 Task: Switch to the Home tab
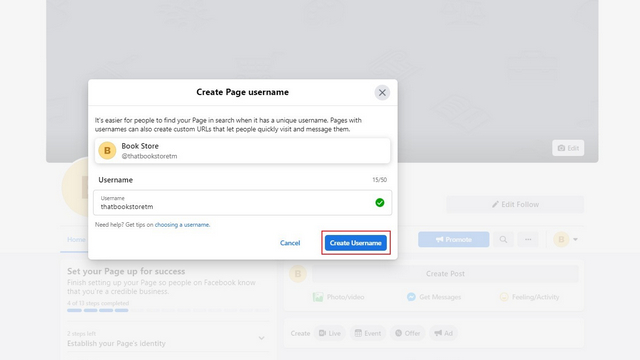pyautogui.click(x=76, y=240)
